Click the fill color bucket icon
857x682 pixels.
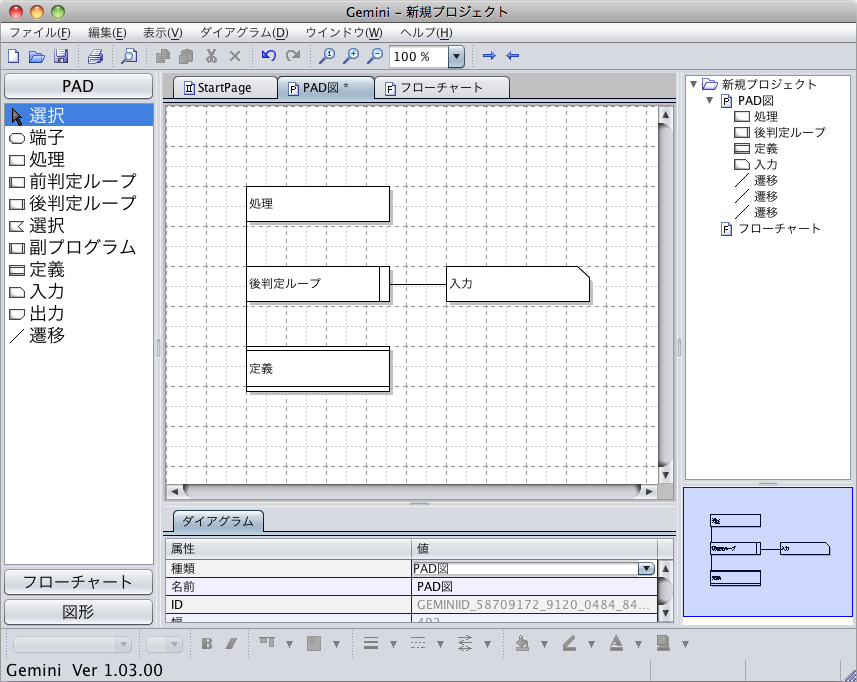click(x=523, y=644)
